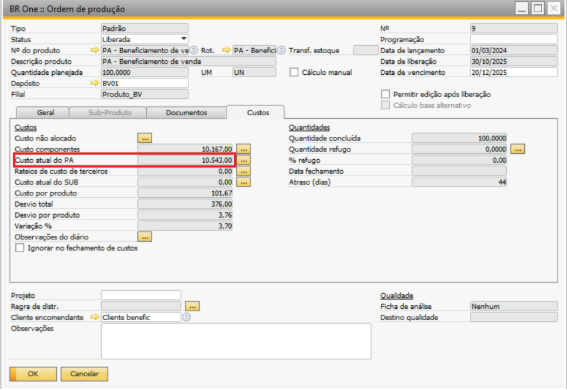
Task: Open link arrow beside Cliente encomendante
Action: click(94, 317)
